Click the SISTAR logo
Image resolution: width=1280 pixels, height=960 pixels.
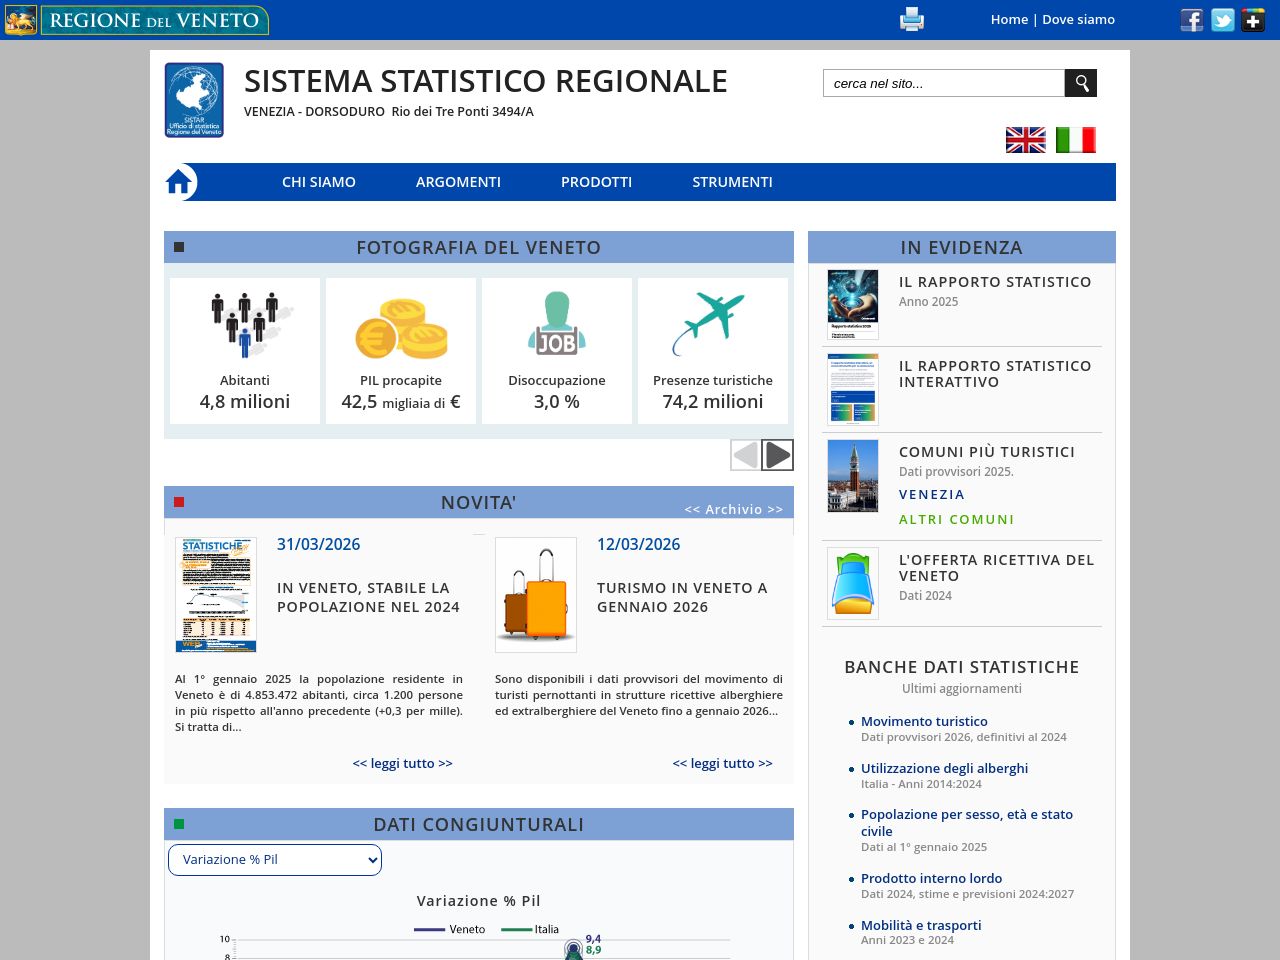coord(194,100)
